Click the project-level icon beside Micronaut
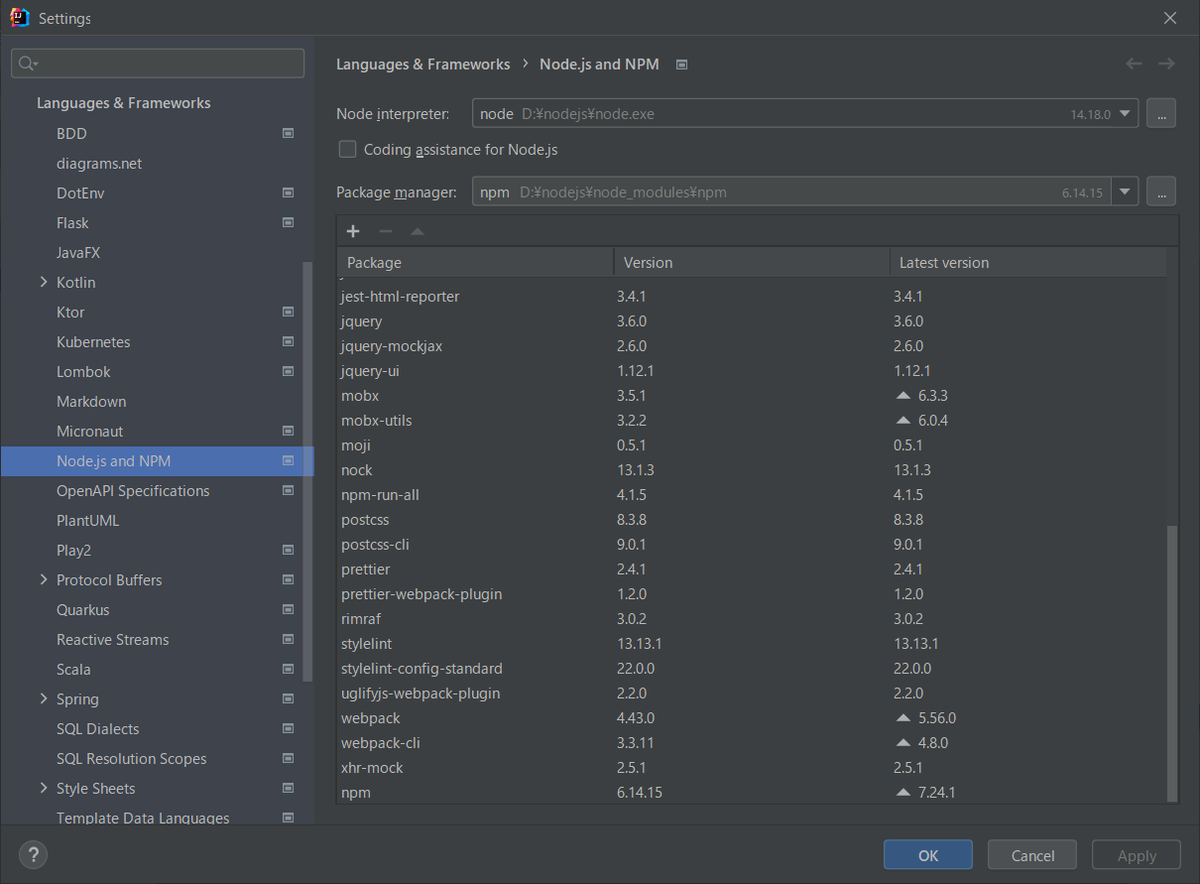The height and width of the screenshot is (884, 1200). pyautogui.click(x=288, y=431)
